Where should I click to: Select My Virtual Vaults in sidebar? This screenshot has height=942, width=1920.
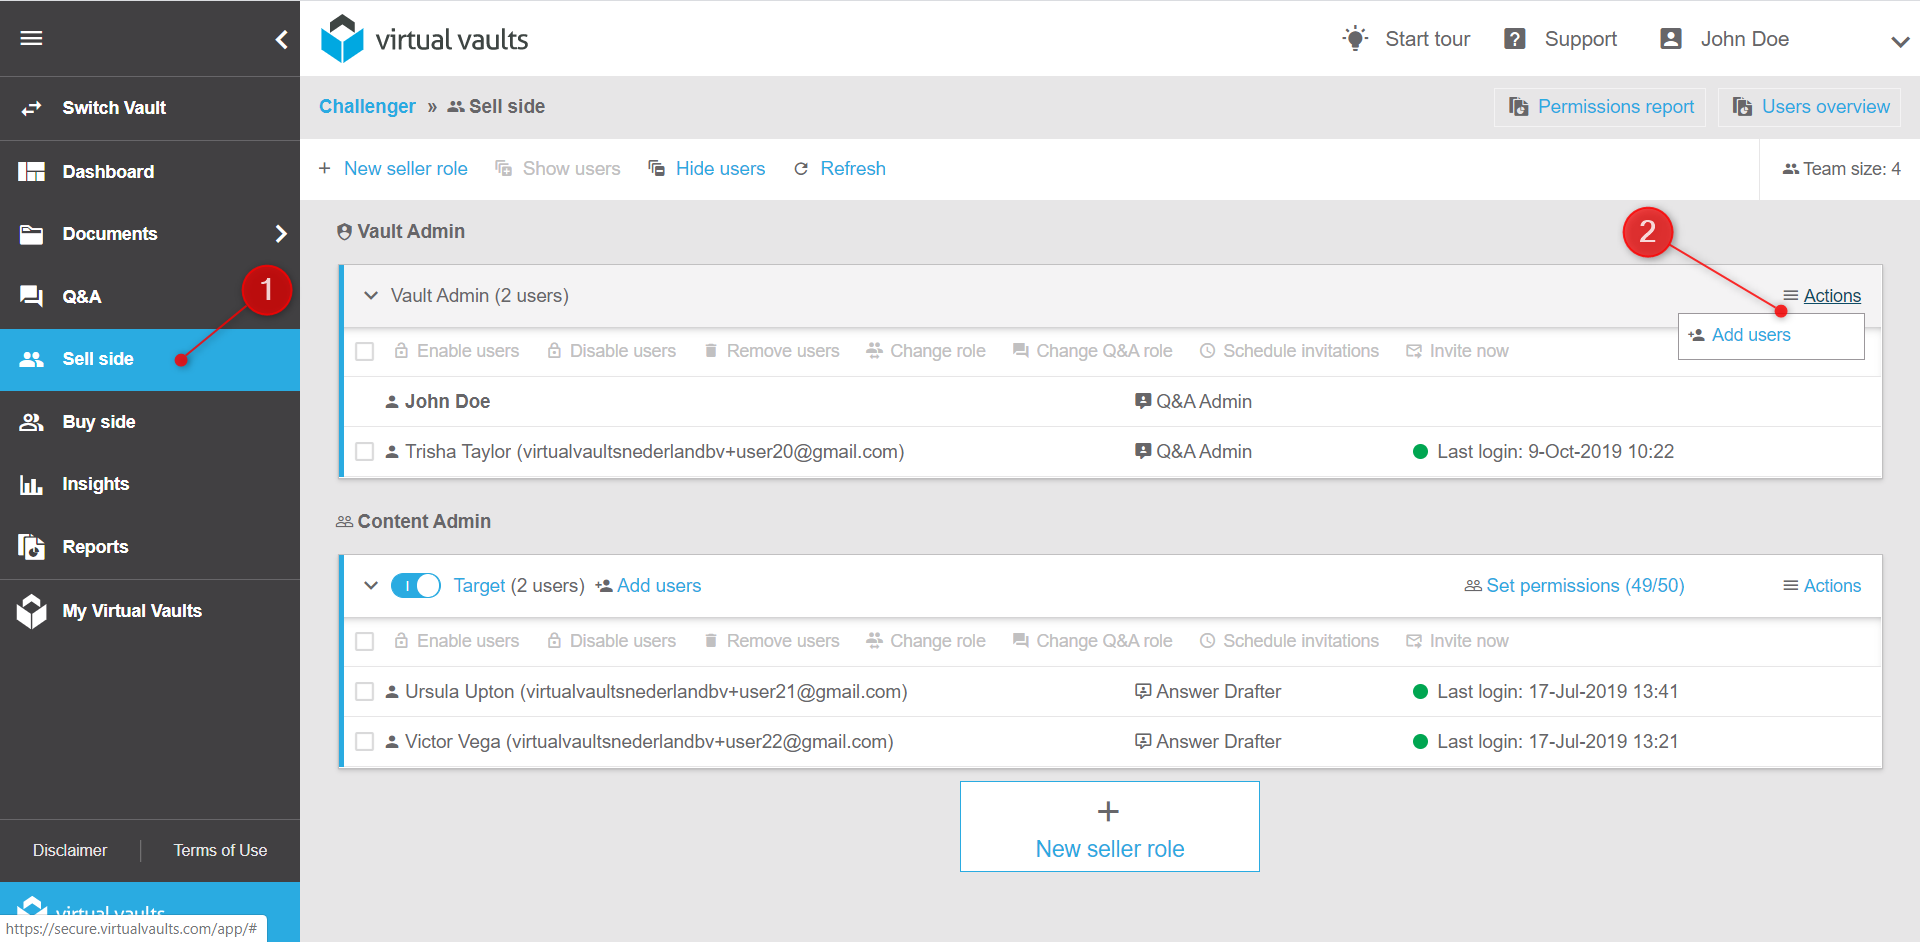(132, 610)
